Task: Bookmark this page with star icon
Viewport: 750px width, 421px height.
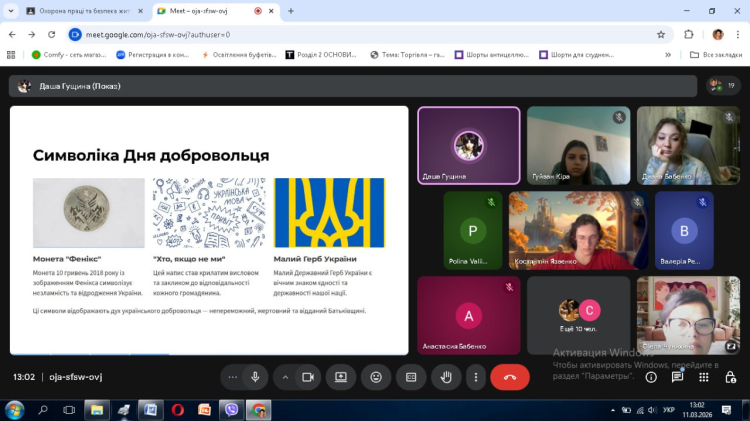Action: (x=661, y=34)
